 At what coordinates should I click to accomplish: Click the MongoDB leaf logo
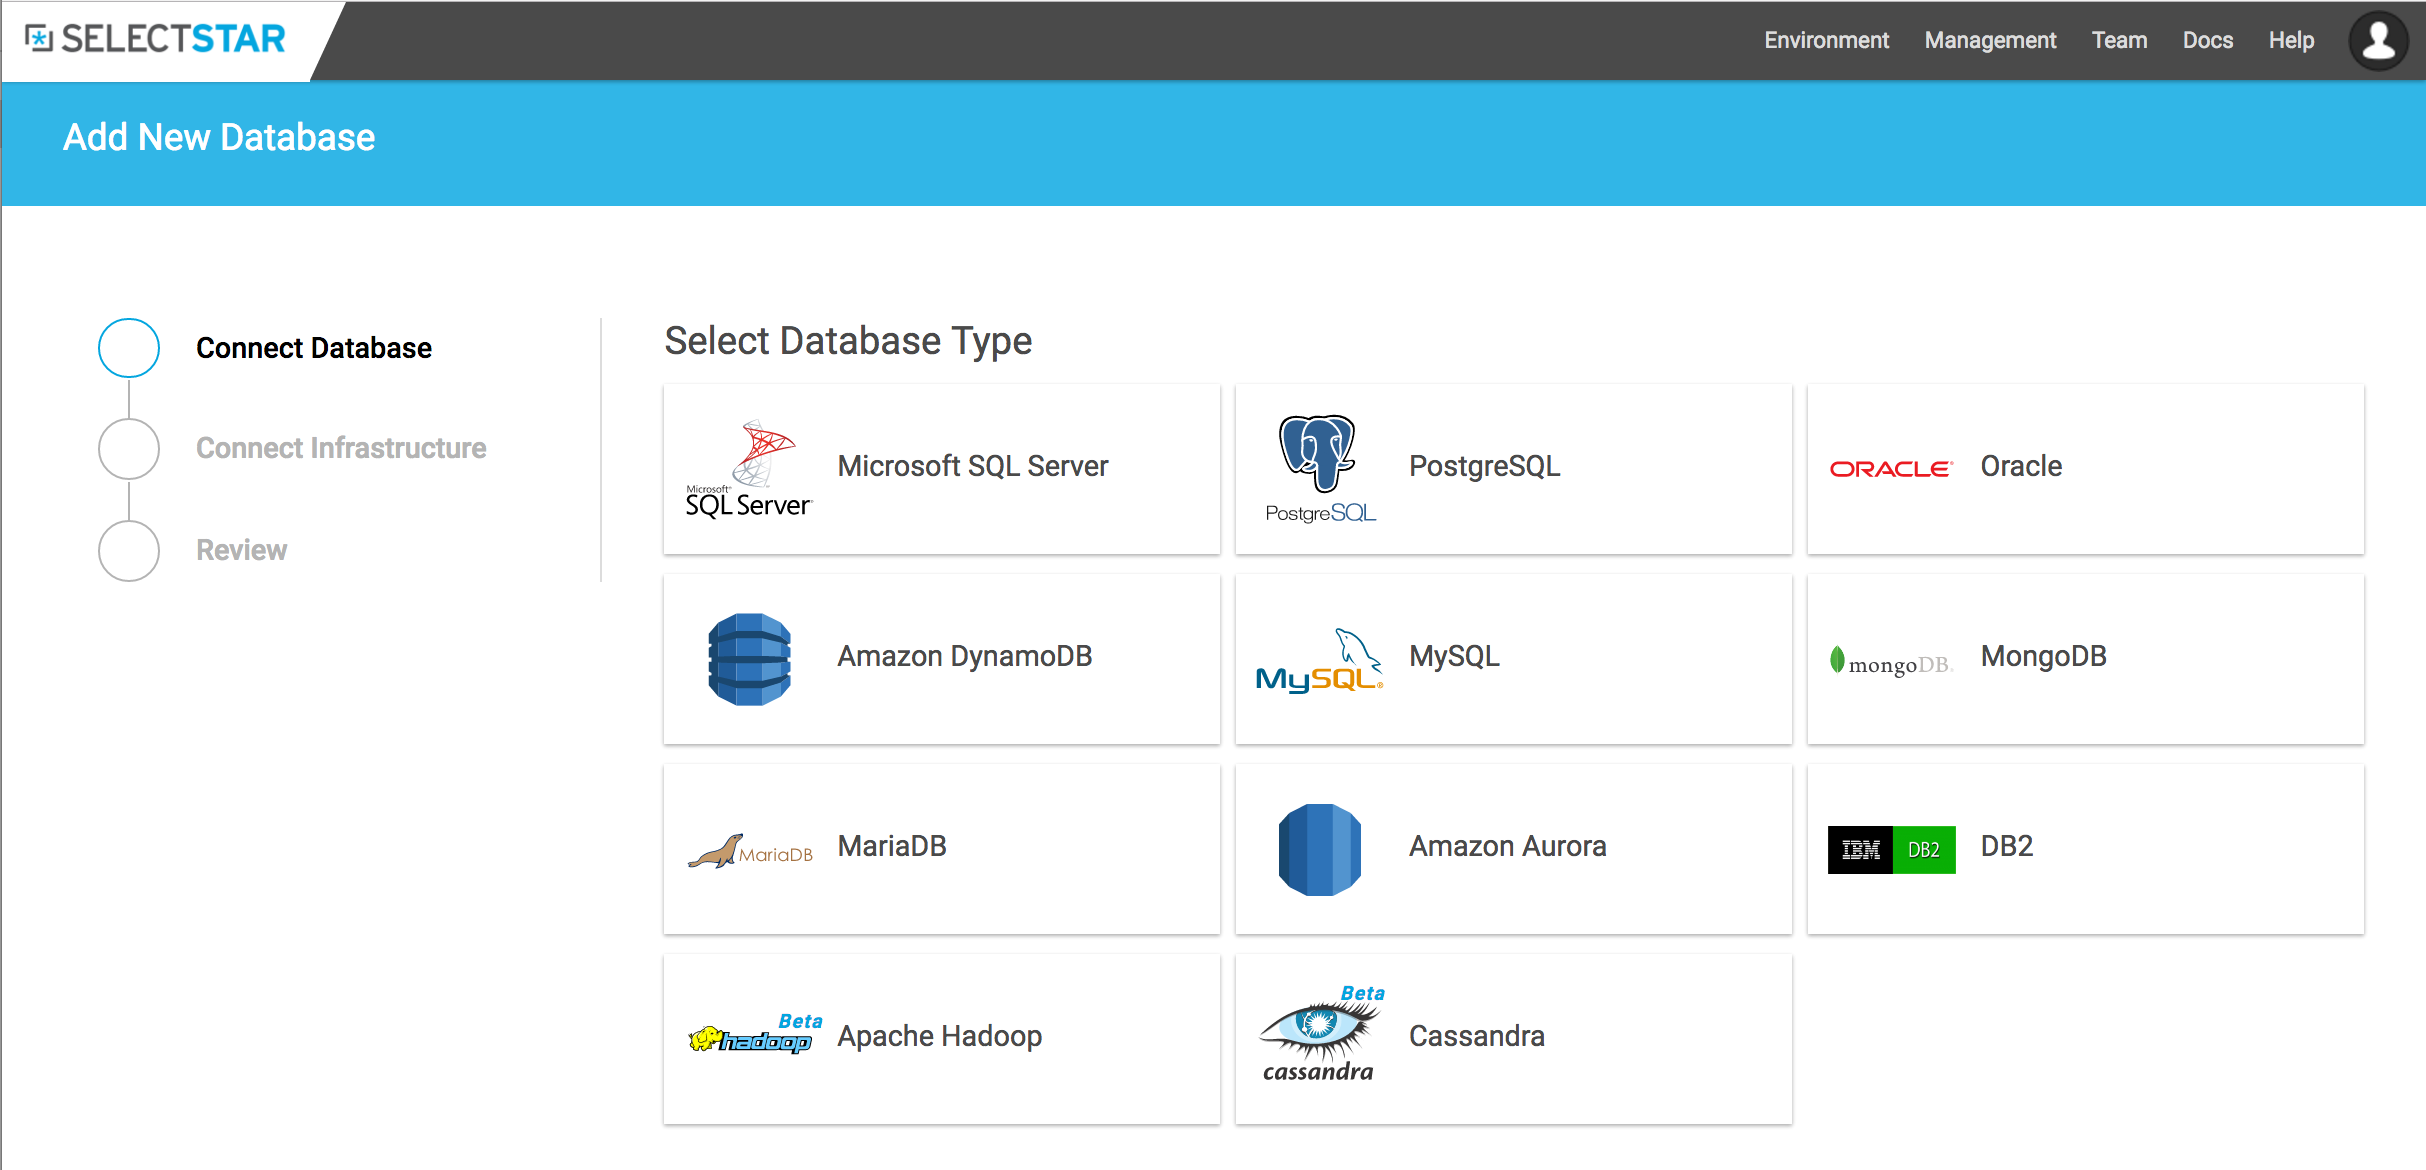pos(1890,662)
